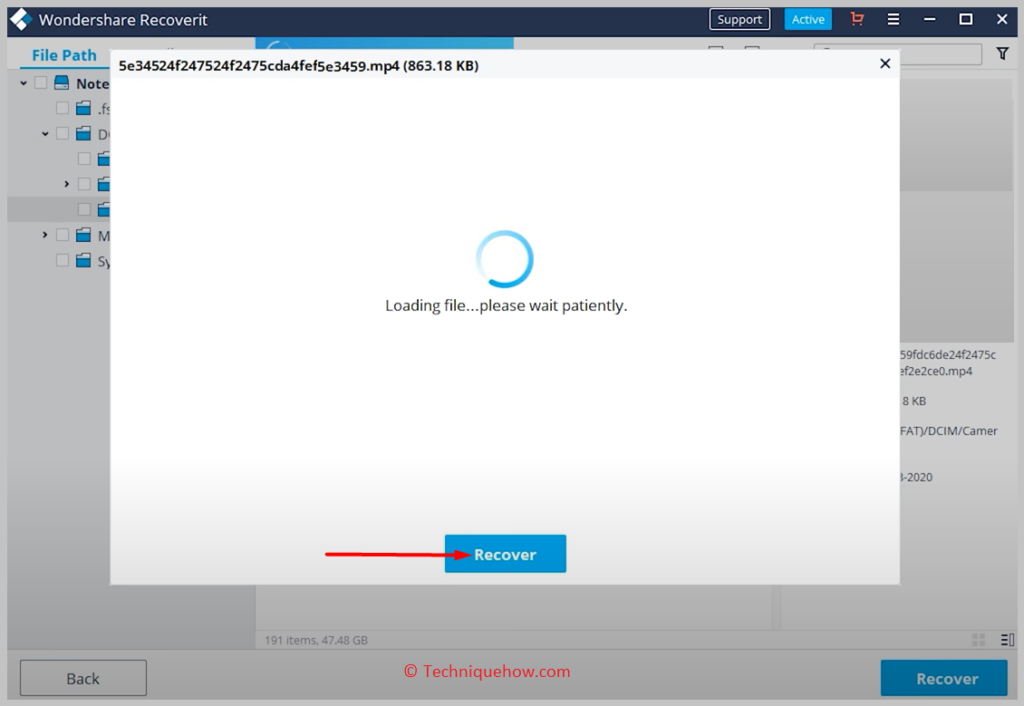Select the Note drive icon
Screen dimensions: 1024x706
pos(61,82)
